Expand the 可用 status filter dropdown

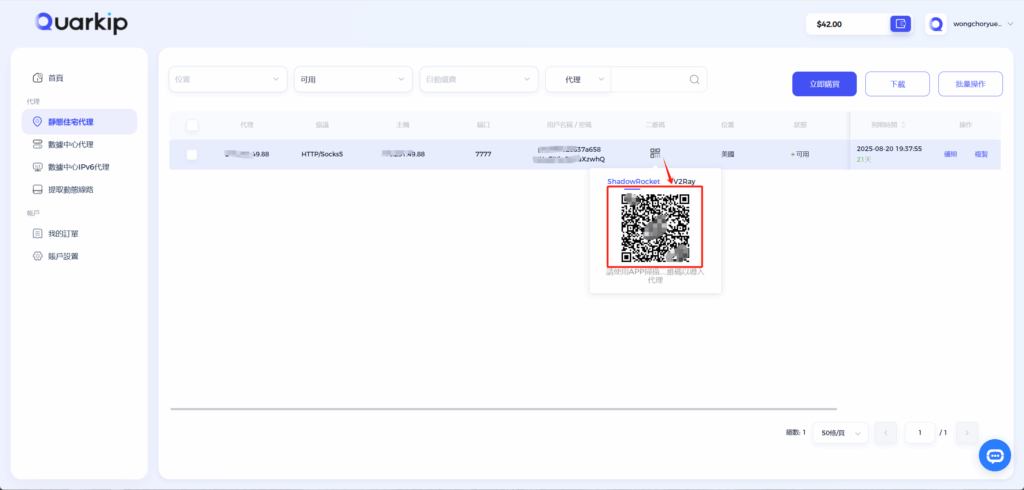point(353,79)
